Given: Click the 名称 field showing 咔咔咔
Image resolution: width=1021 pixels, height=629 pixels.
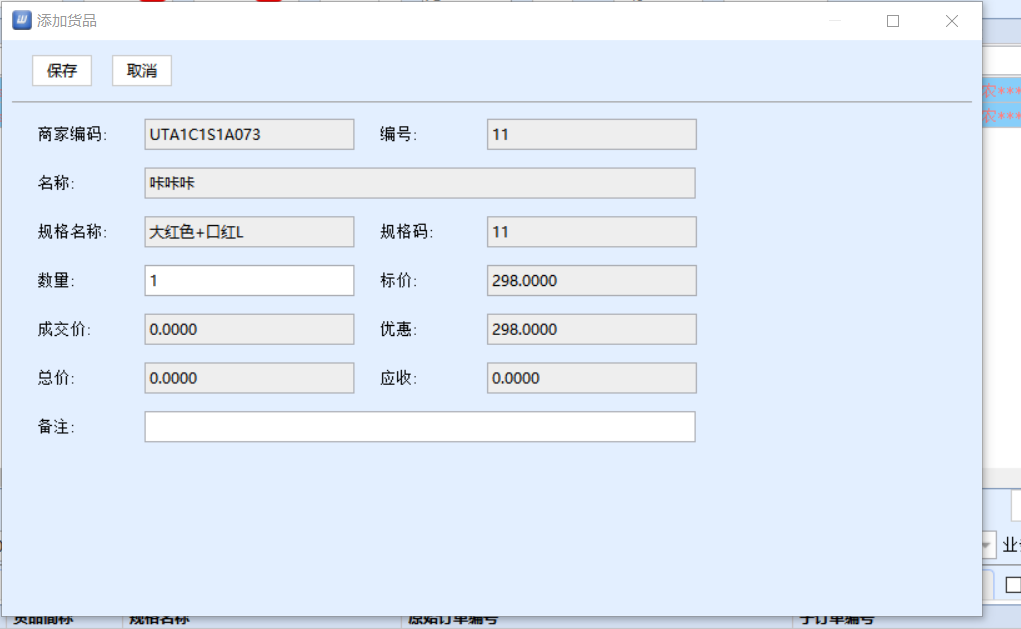Looking at the screenshot, I should 419,183.
